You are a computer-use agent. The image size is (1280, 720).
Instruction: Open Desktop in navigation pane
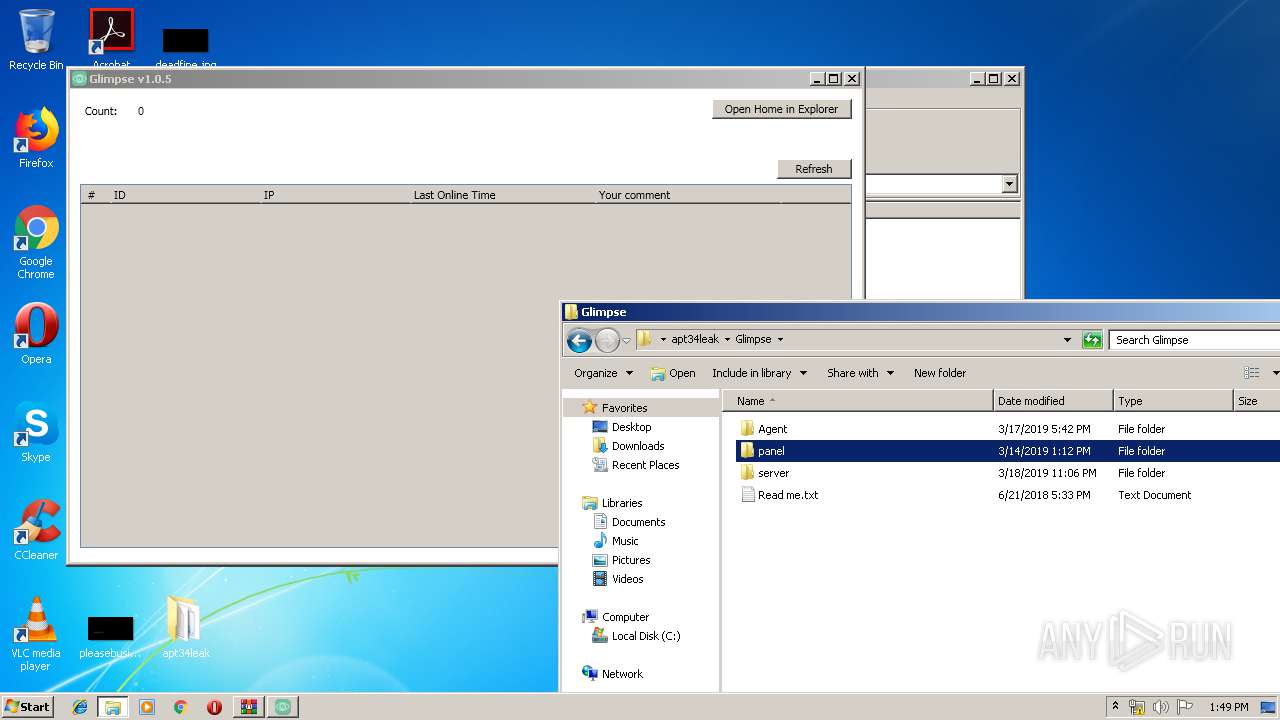point(631,427)
